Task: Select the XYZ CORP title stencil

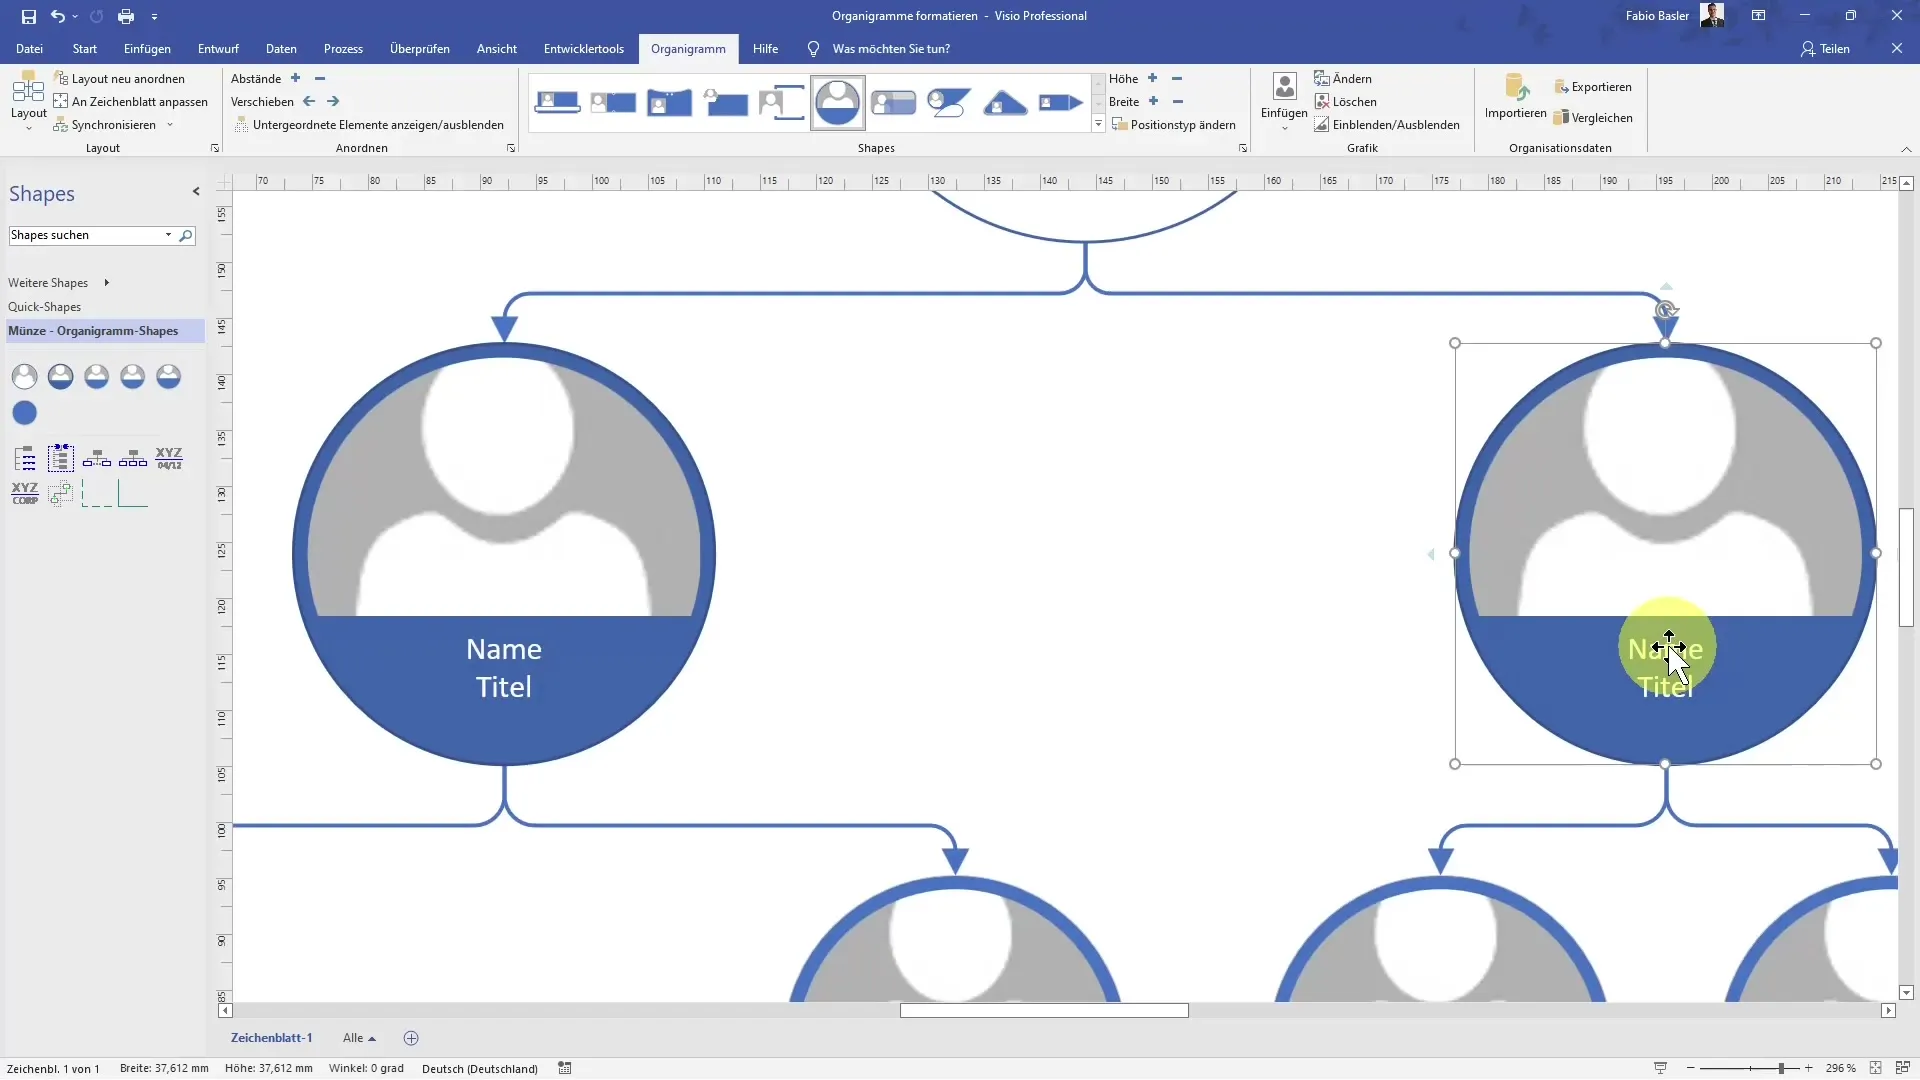Action: [25, 493]
